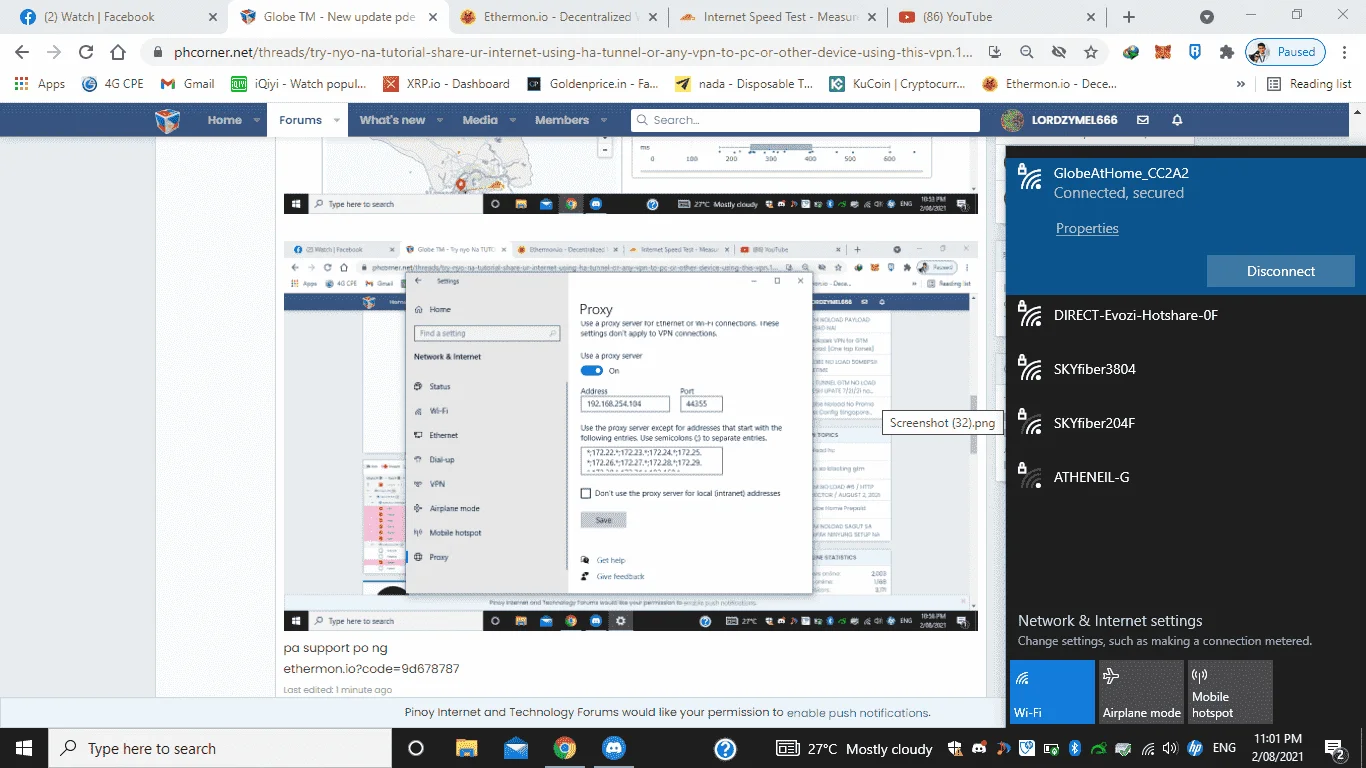The height and width of the screenshot is (768, 1366).
Task: Open the Get Help taskbar icon
Action: [x=725, y=748]
